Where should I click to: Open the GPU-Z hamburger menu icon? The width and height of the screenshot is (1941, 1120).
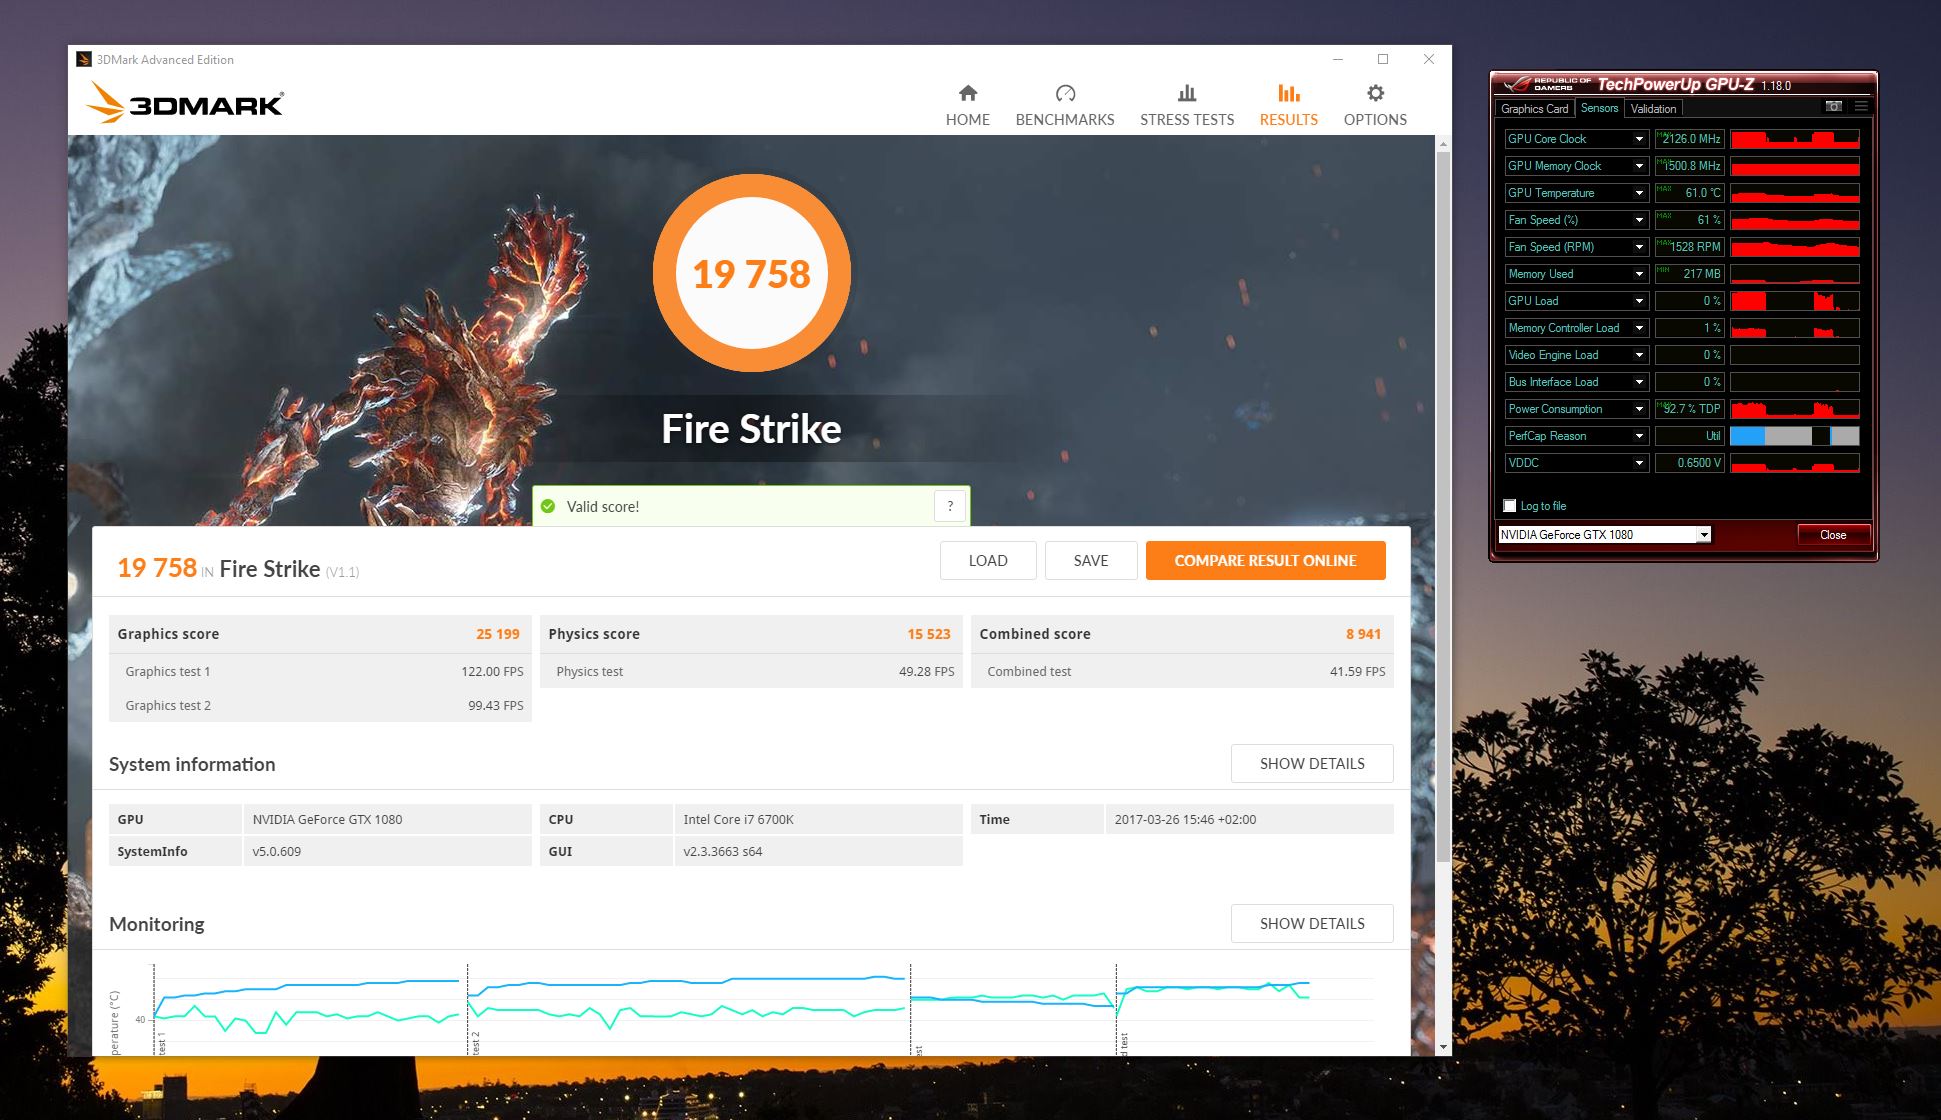pos(1860,106)
